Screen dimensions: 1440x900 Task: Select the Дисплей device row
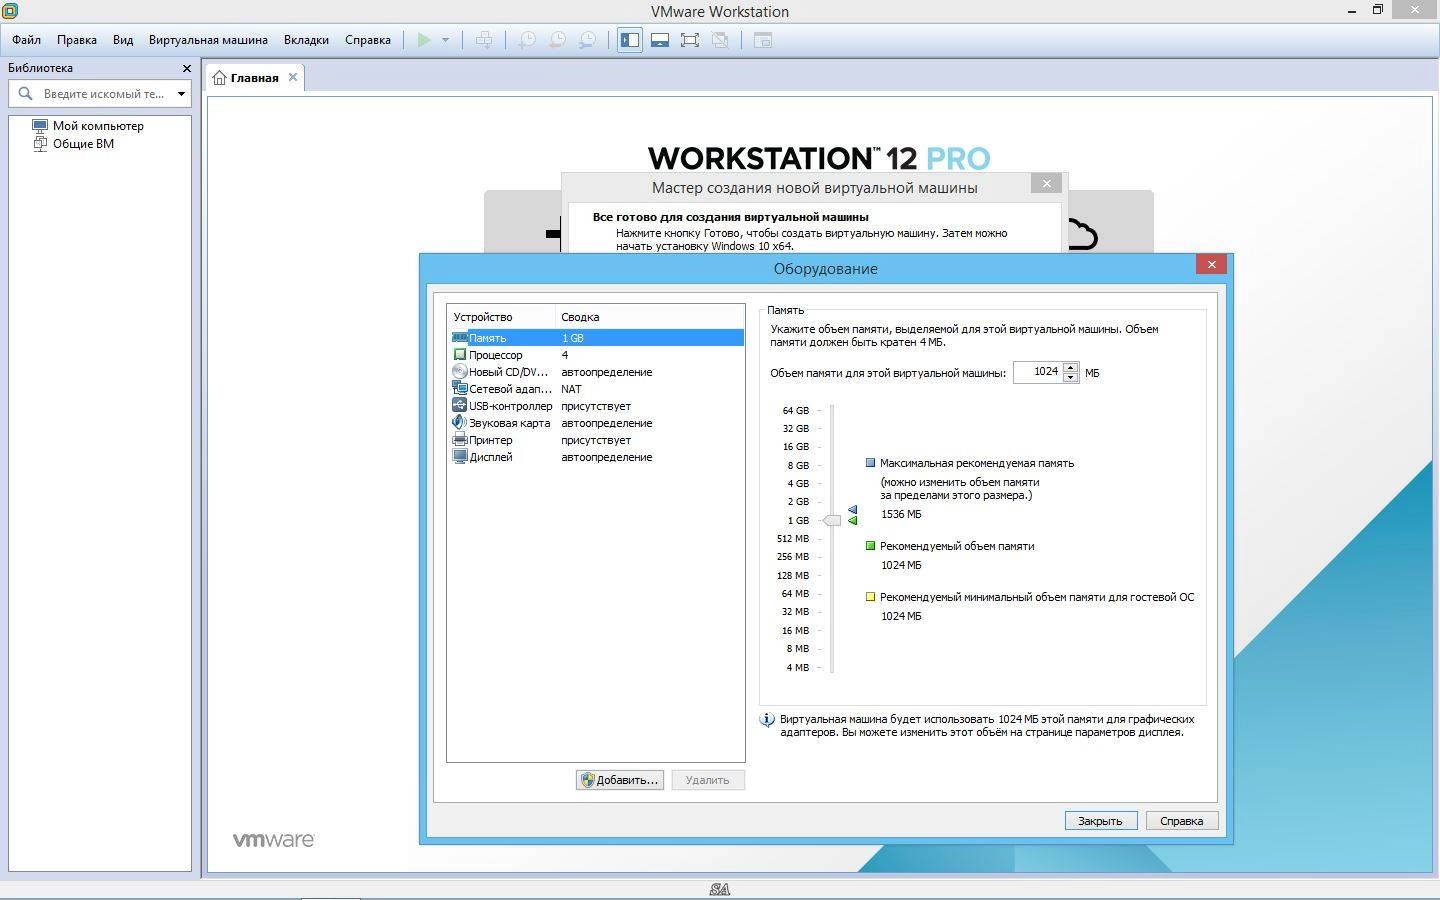pos(596,457)
